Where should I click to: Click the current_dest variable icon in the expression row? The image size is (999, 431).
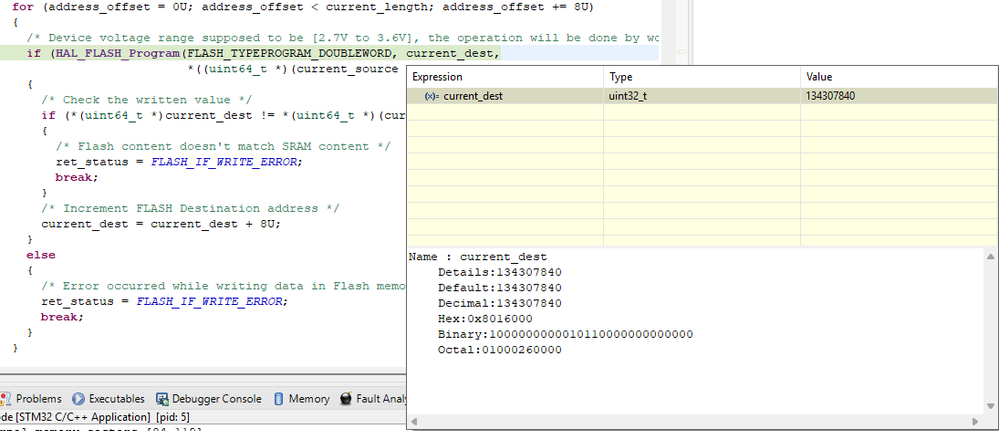coord(432,96)
